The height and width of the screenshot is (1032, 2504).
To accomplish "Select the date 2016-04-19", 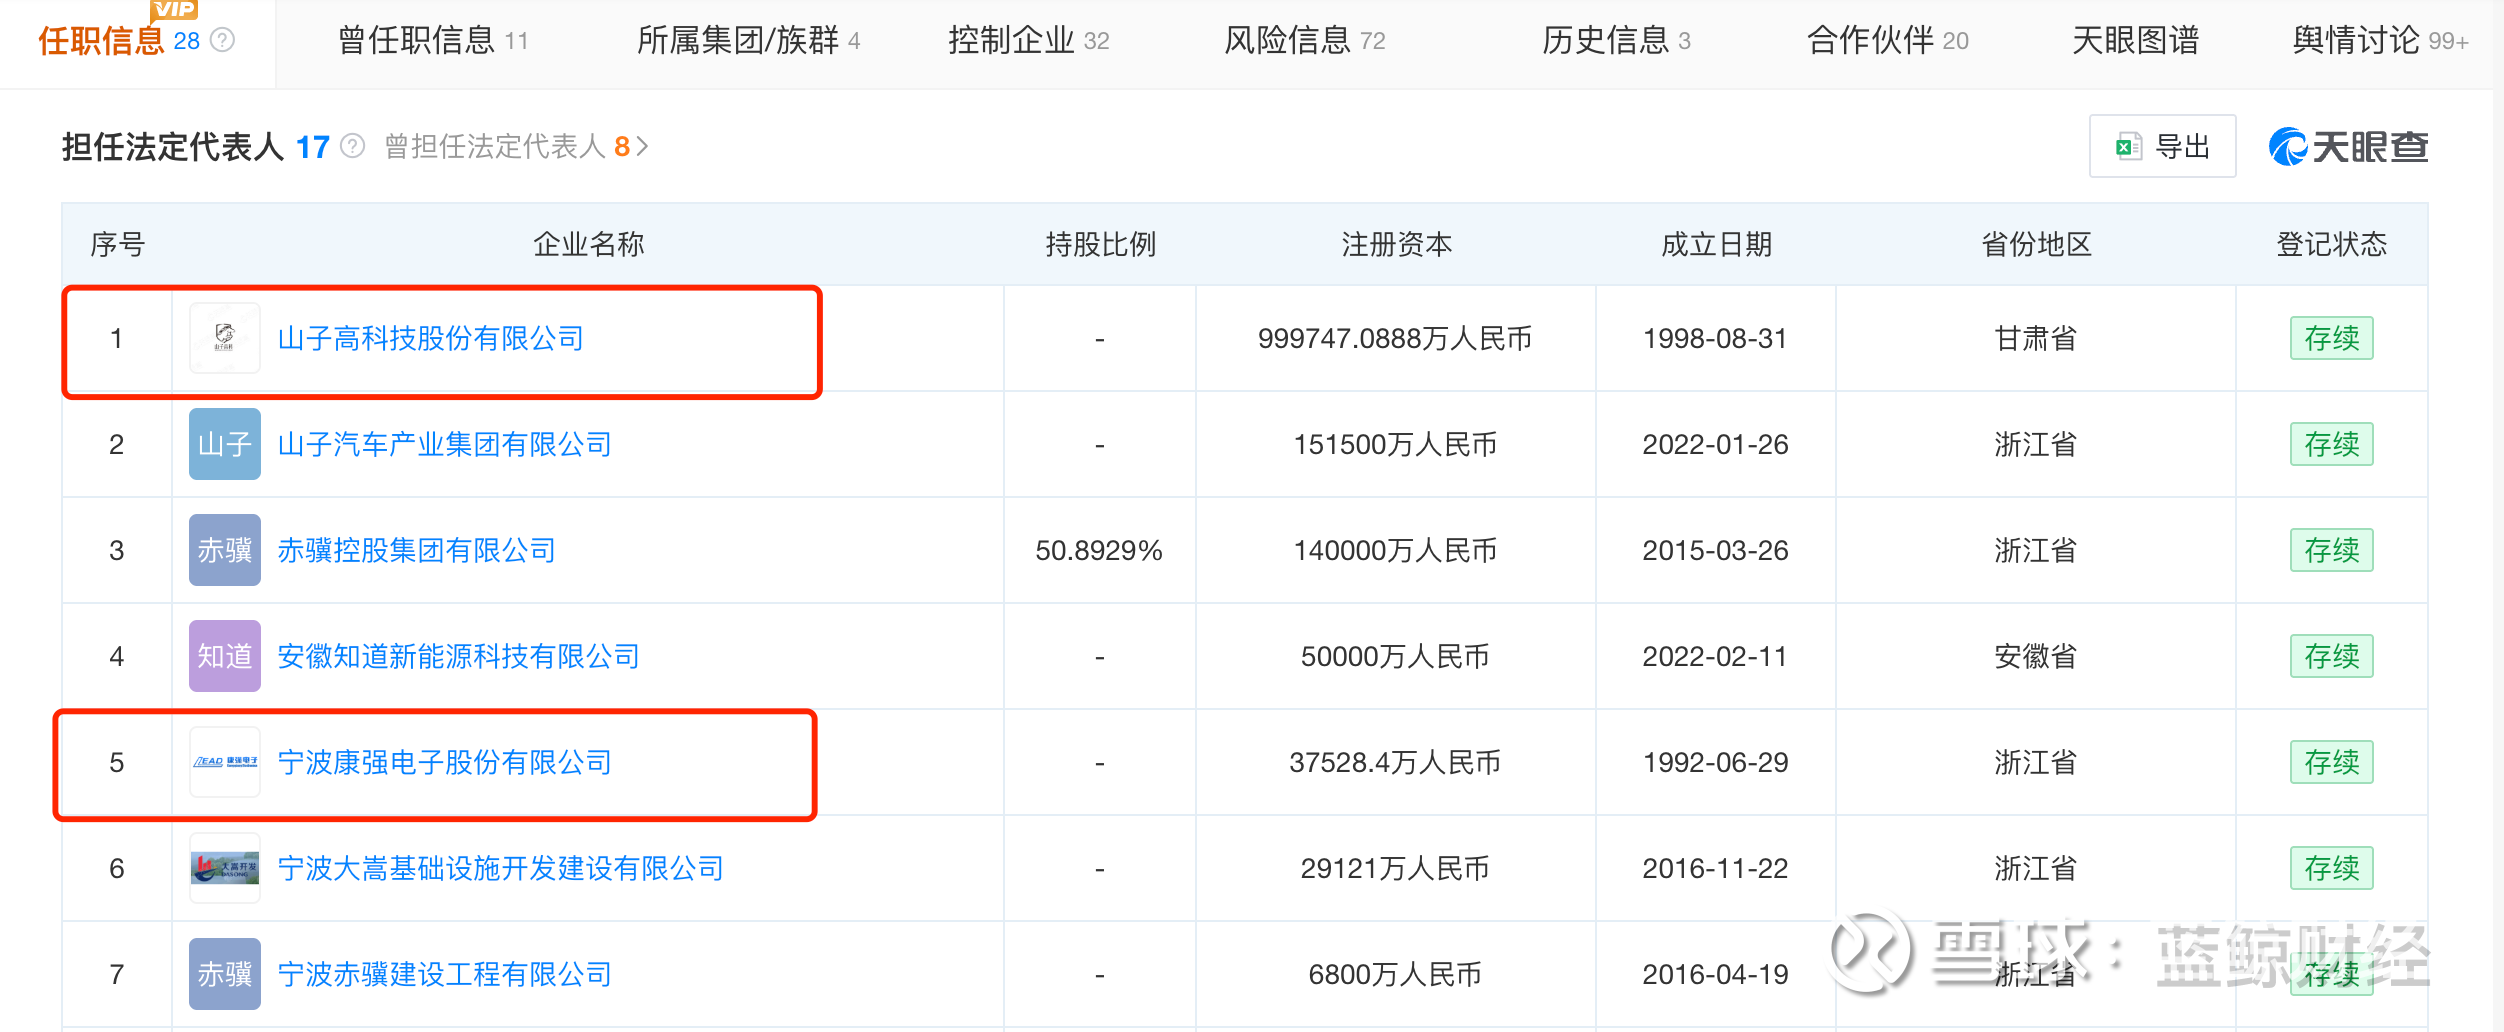I will 1716,974.
